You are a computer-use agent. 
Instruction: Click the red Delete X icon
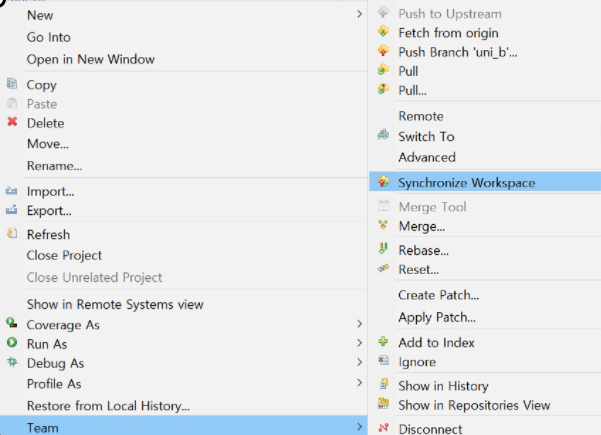coord(12,122)
